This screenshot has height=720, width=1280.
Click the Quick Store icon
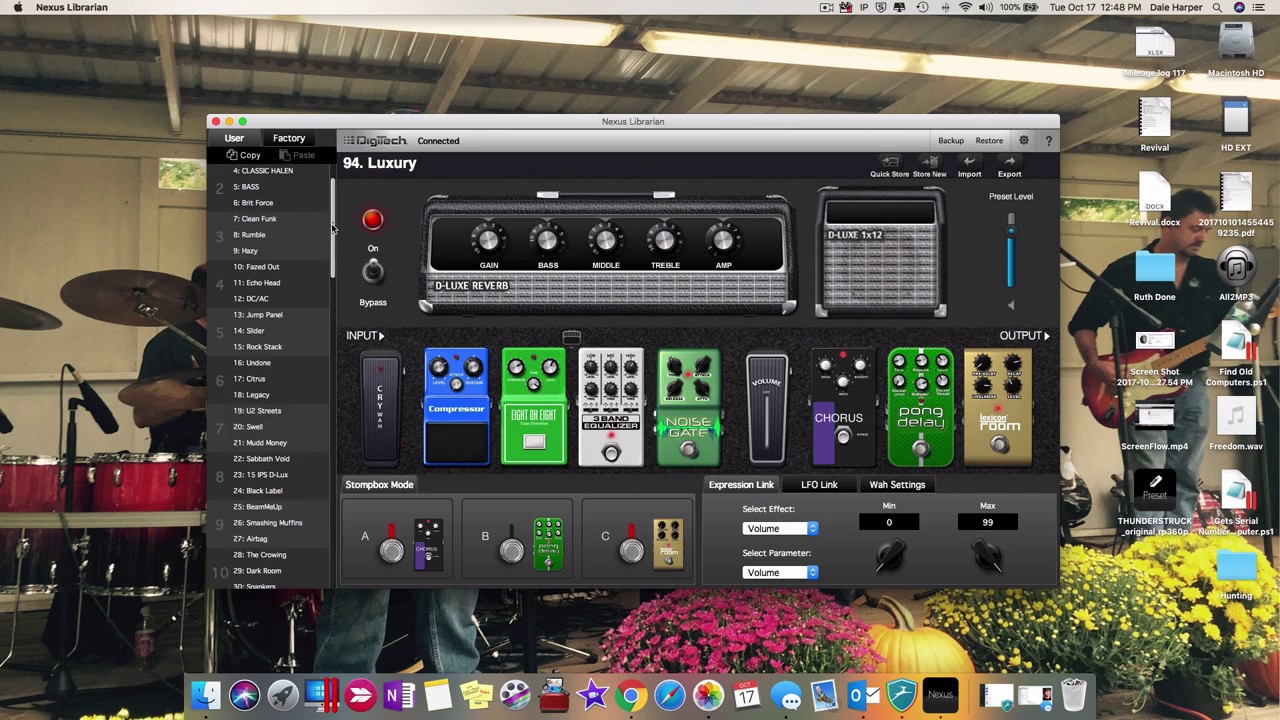[890, 161]
